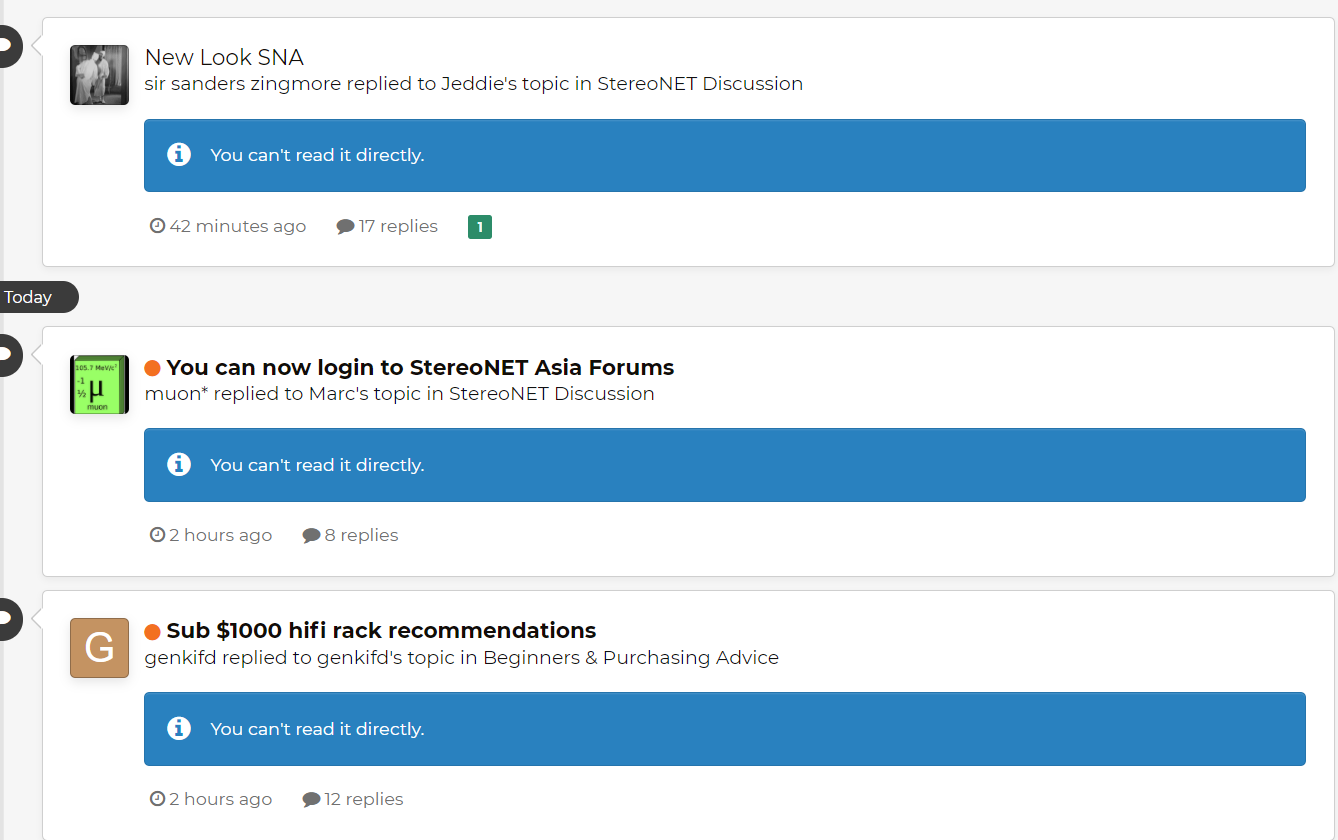Go to Beginners & Purchasing Advice forum
1338x840 pixels.
pos(630,657)
